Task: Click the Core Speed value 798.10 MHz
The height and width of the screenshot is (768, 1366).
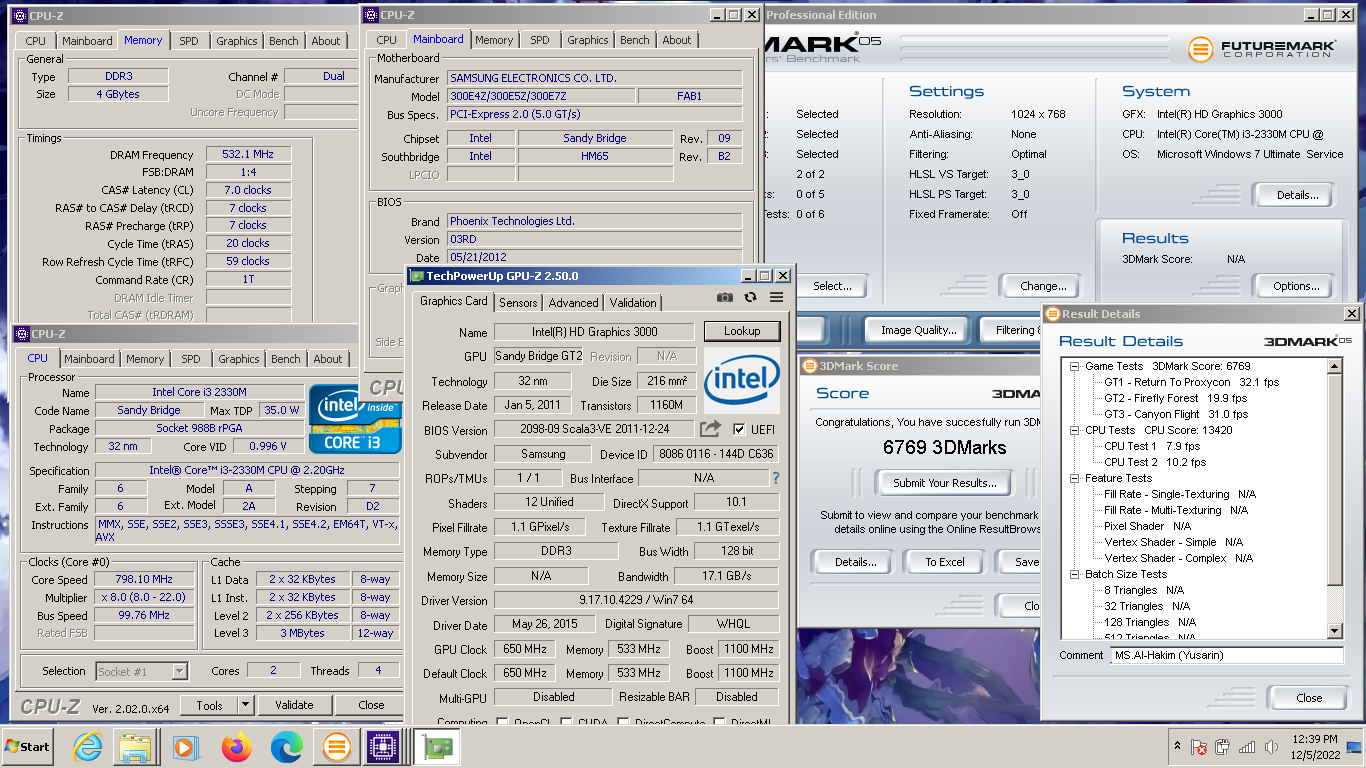Action: pyautogui.click(x=144, y=579)
